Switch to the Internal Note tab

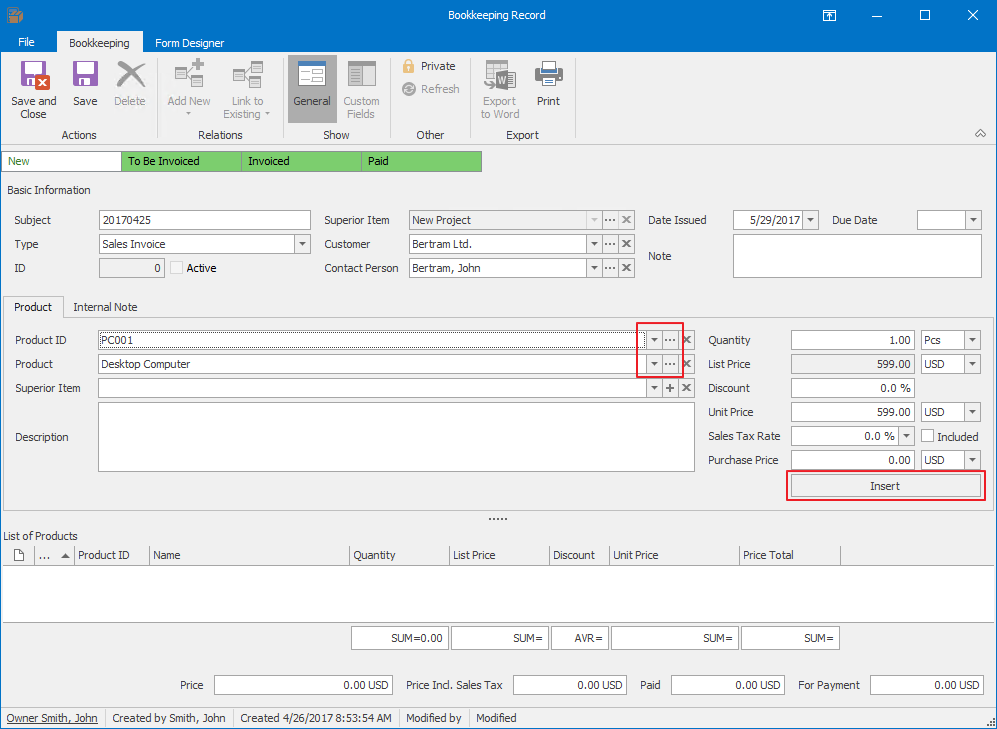point(106,307)
